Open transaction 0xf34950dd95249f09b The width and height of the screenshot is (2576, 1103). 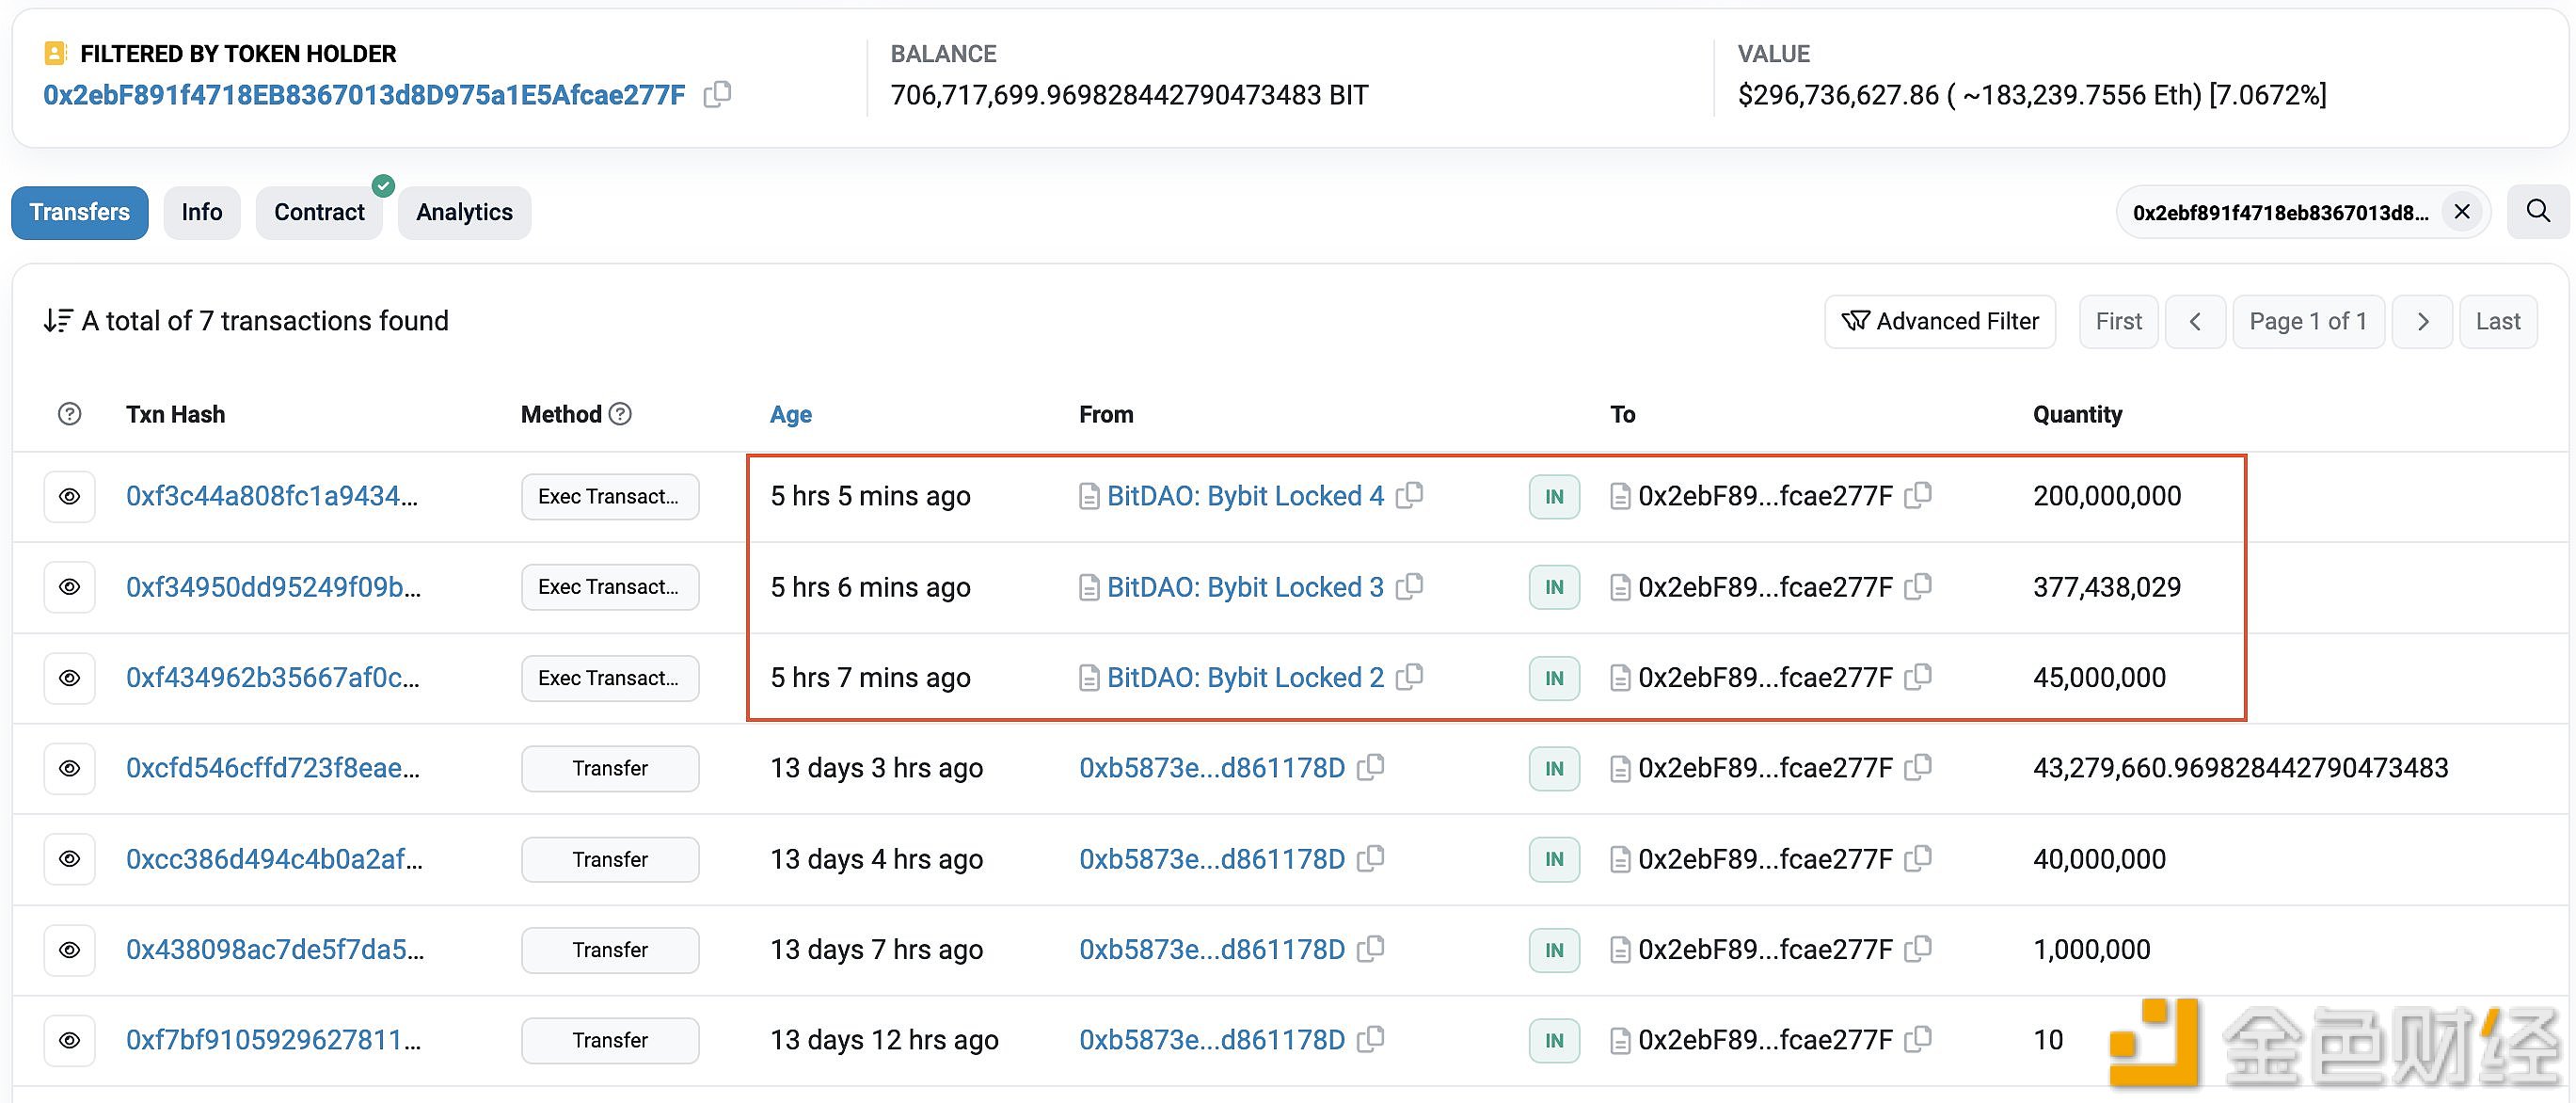coord(273,587)
